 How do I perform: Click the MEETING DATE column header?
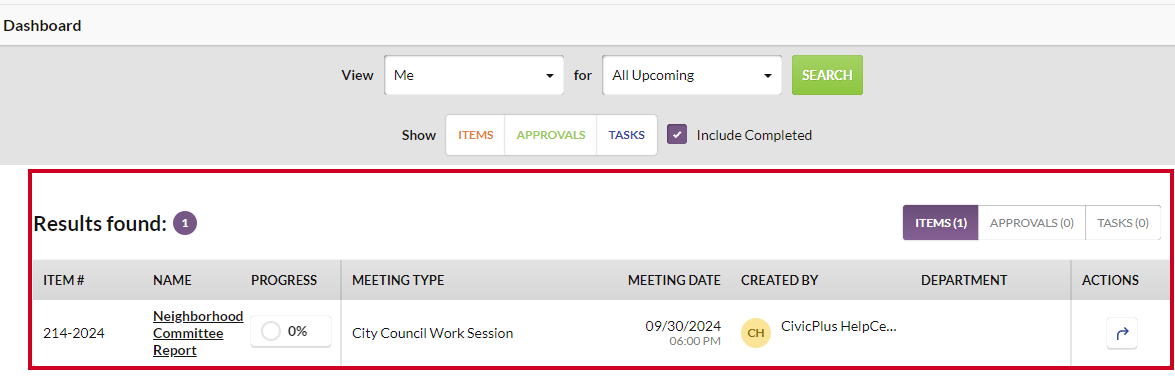(674, 280)
